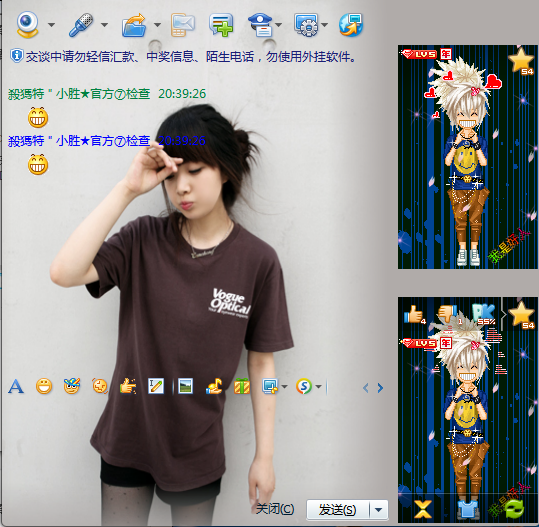
Task: Give thumbs down to avatar show
Action: point(449,314)
